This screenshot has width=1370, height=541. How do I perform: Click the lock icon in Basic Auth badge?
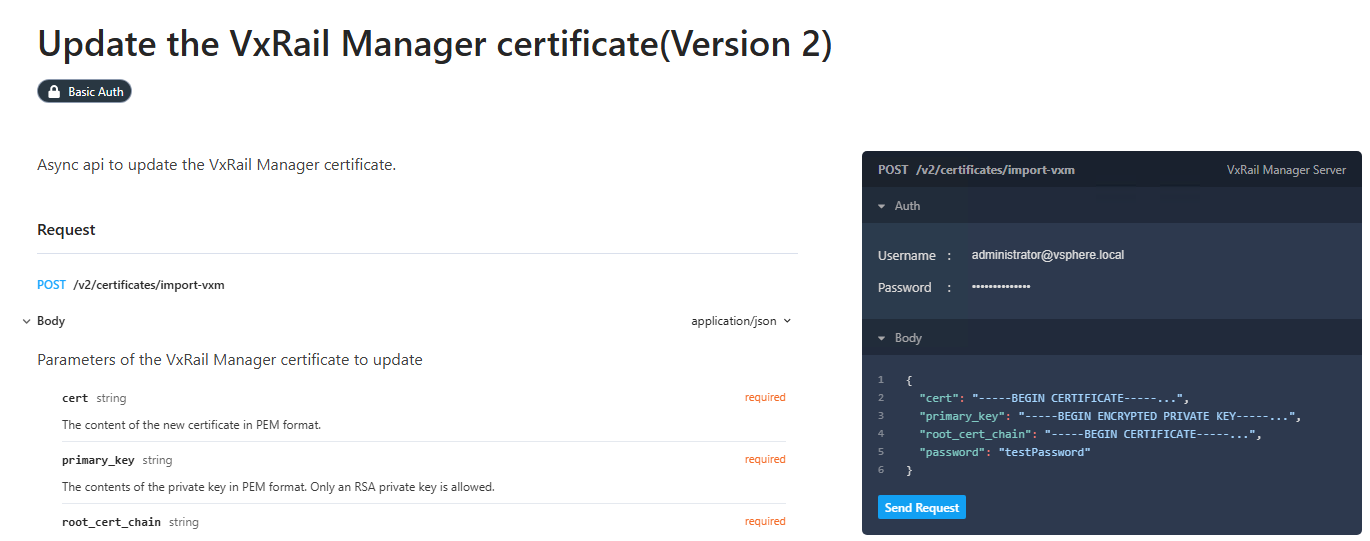click(x=54, y=92)
